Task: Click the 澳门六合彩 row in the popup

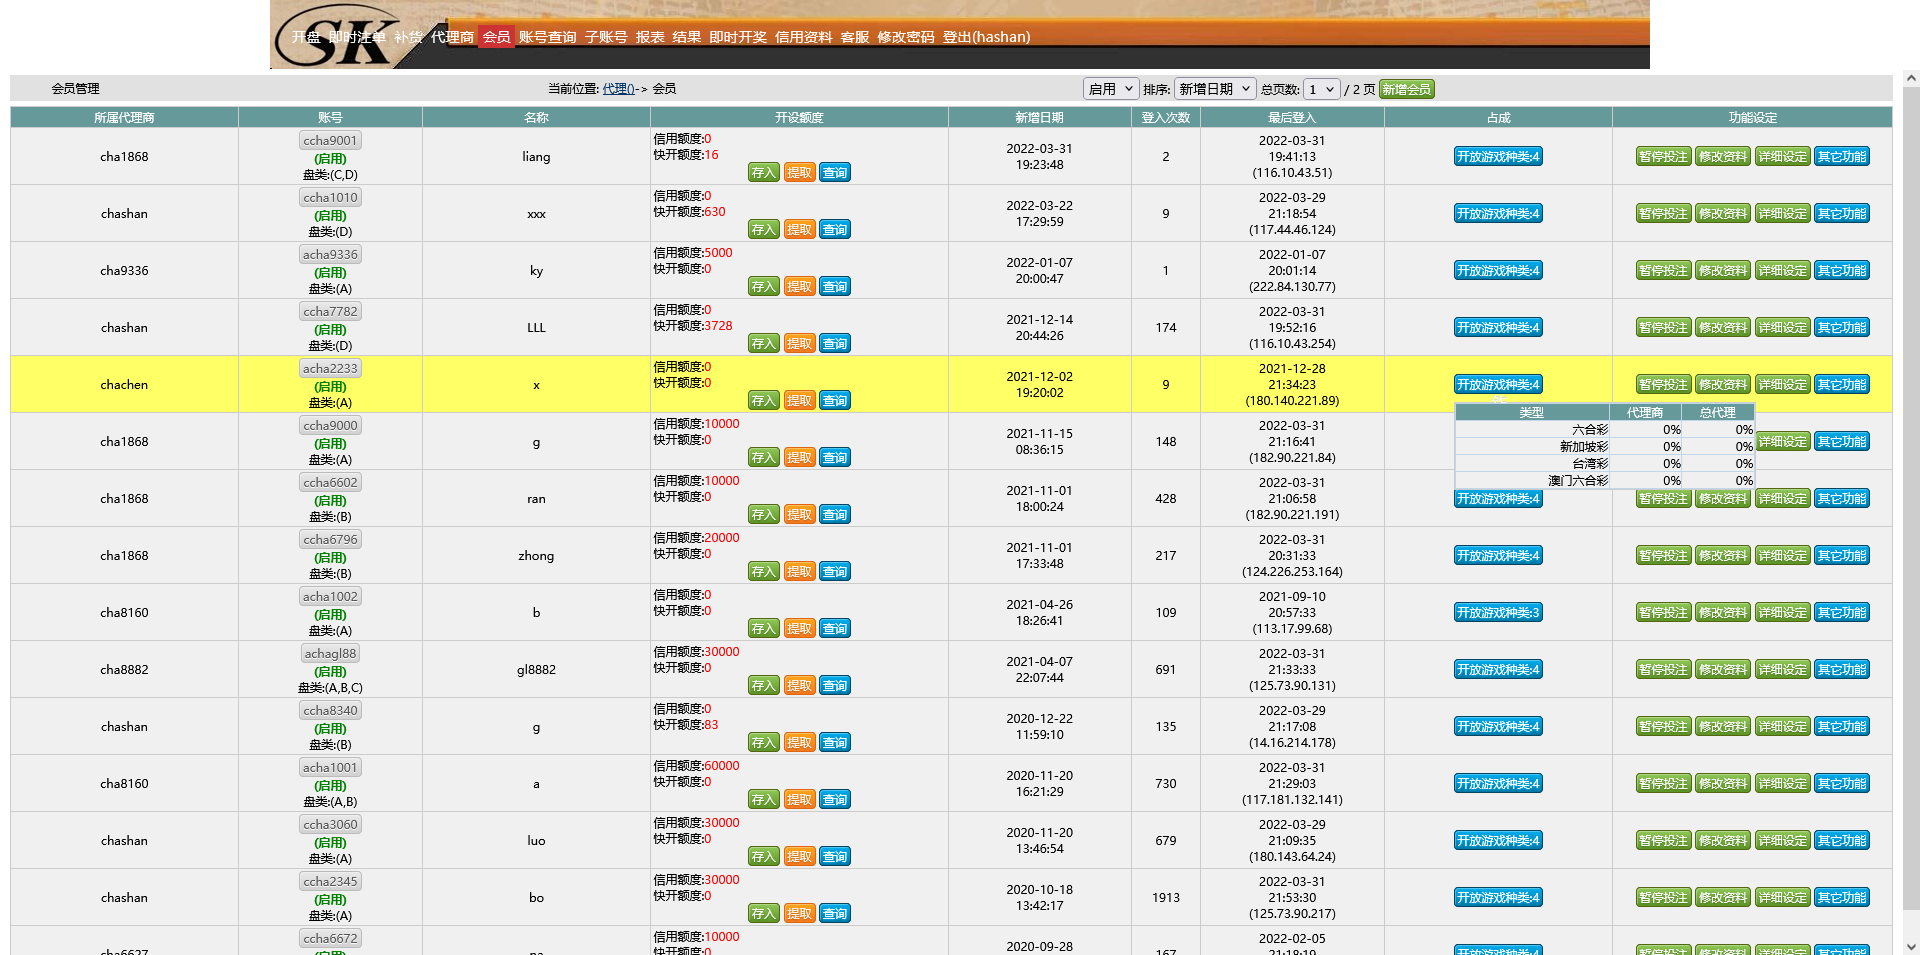Action: [x=1605, y=481]
